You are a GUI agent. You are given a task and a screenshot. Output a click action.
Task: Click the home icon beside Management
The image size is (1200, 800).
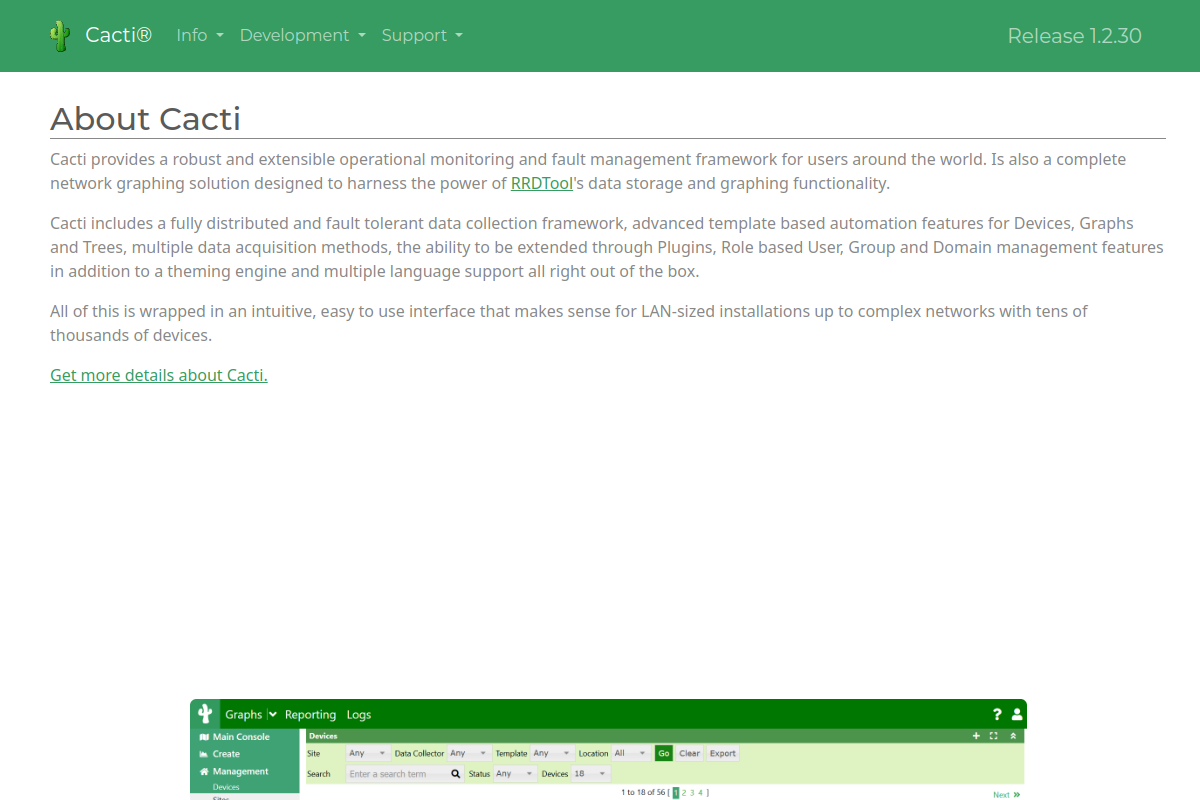[x=204, y=772]
